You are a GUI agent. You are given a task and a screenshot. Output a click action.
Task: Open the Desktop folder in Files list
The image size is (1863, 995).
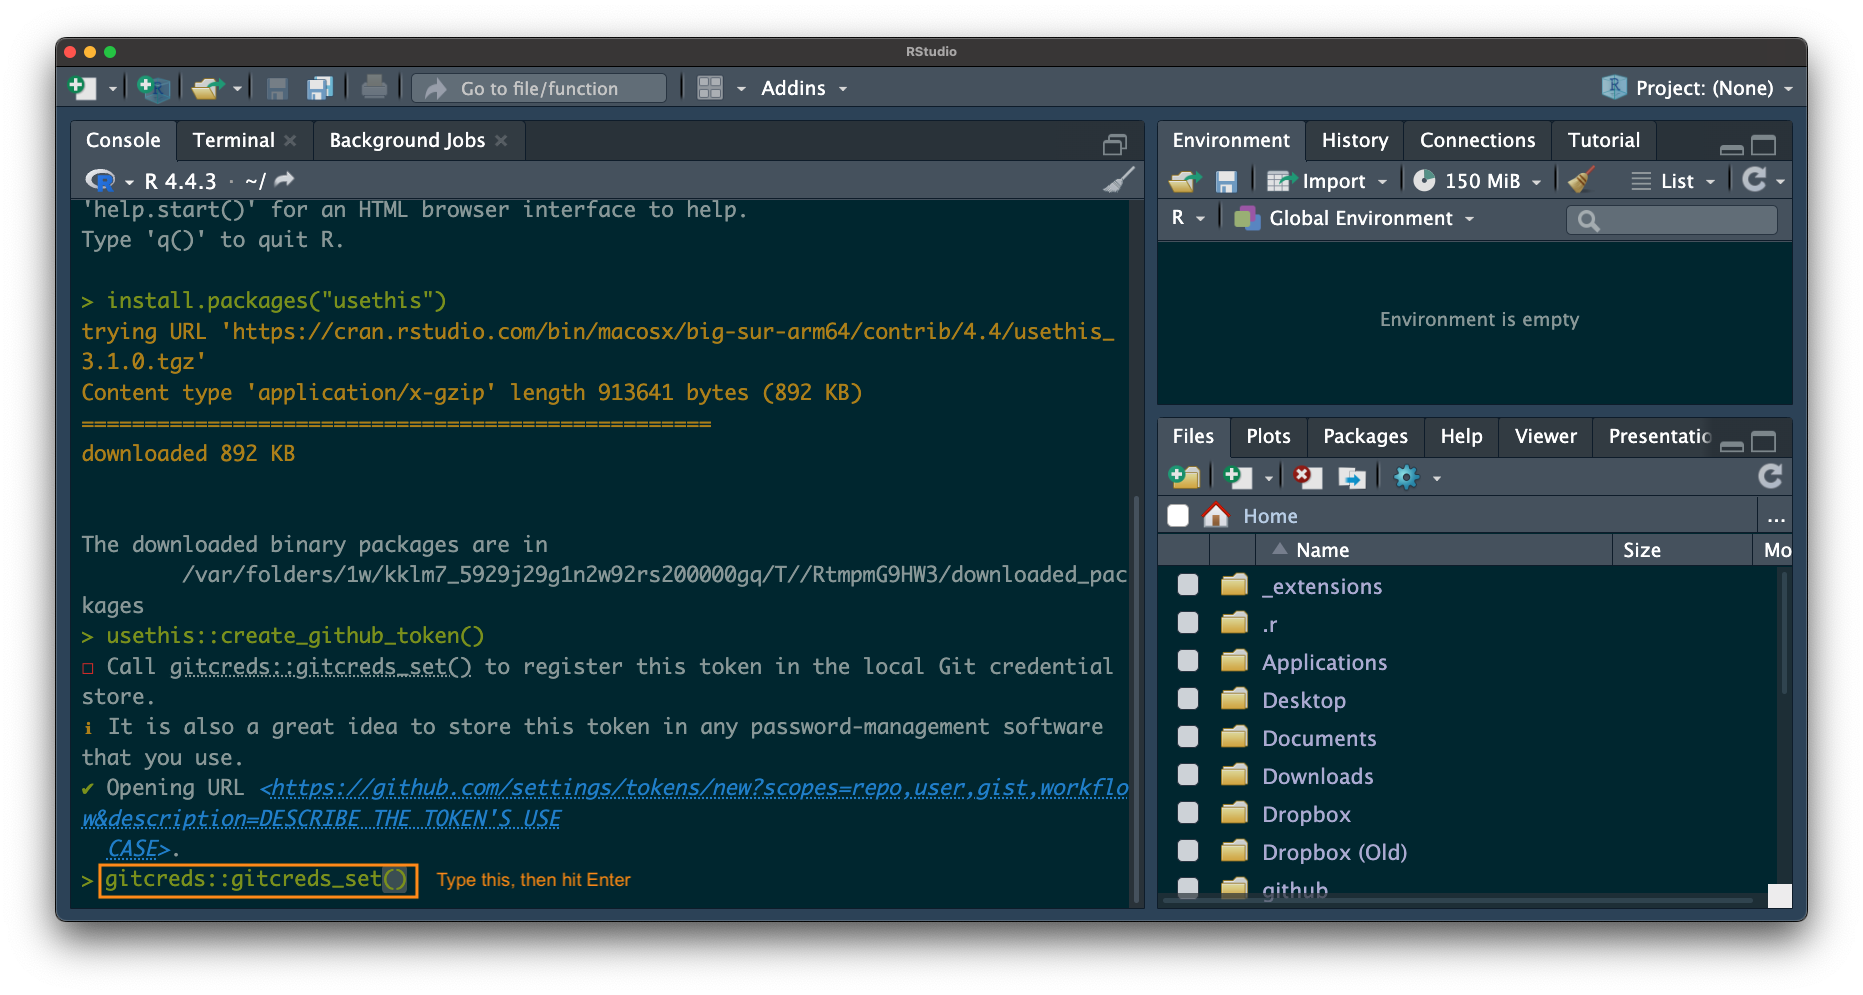(x=1303, y=700)
